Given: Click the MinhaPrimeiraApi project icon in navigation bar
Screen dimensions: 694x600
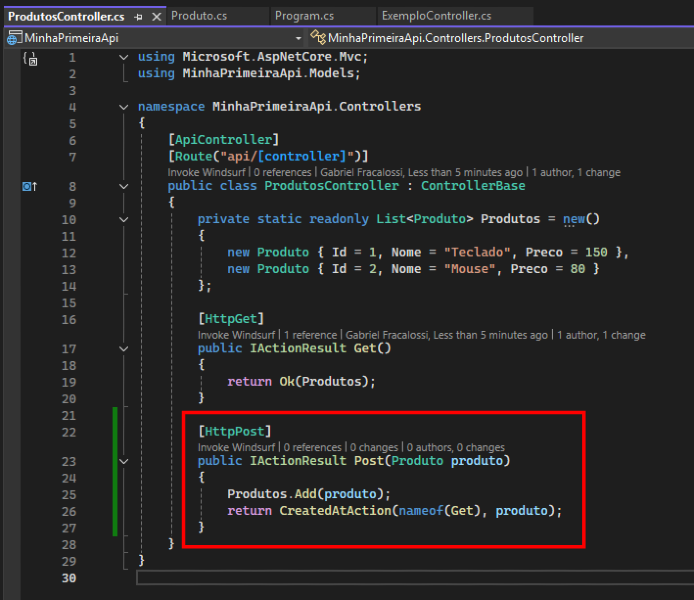Looking at the screenshot, I should pyautogui.click(x=14, y=38).
